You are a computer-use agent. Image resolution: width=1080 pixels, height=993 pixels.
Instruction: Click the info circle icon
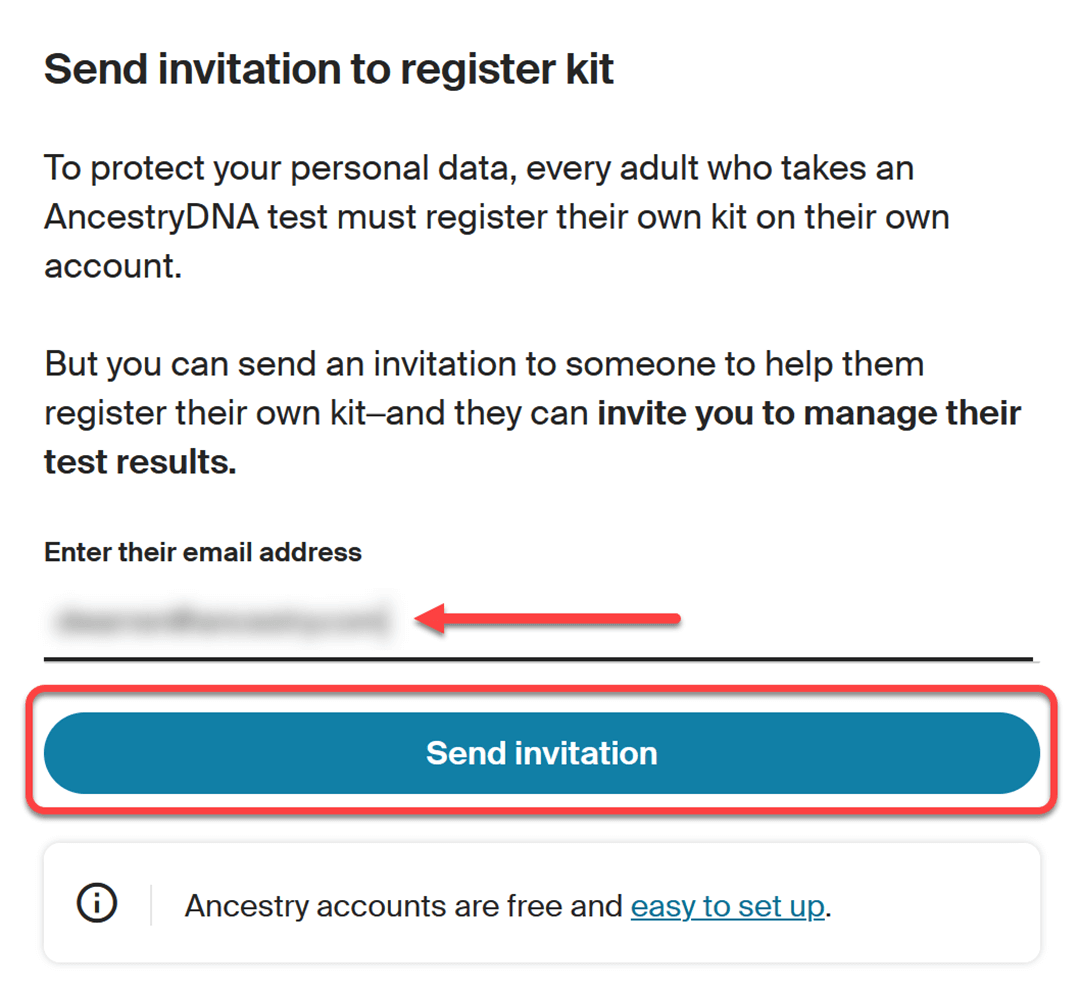click(x=96, y=904)
